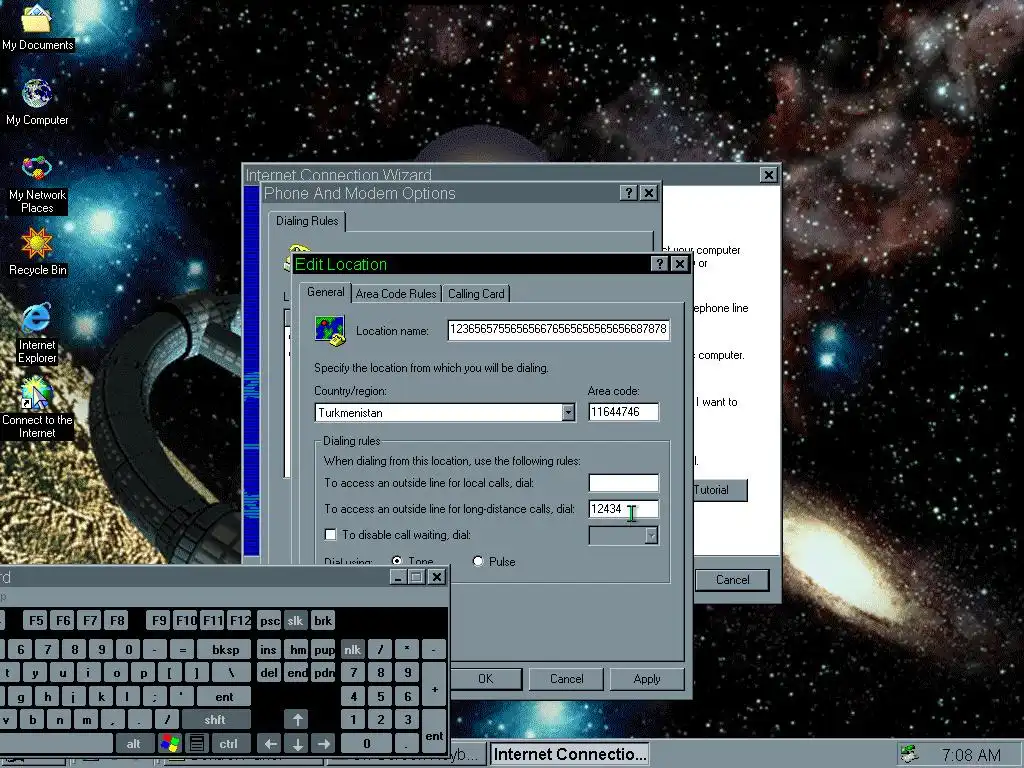Maximize the on-screen keyboard window
This screenshot has height=768, width=1024.
(x=417, y=577)
